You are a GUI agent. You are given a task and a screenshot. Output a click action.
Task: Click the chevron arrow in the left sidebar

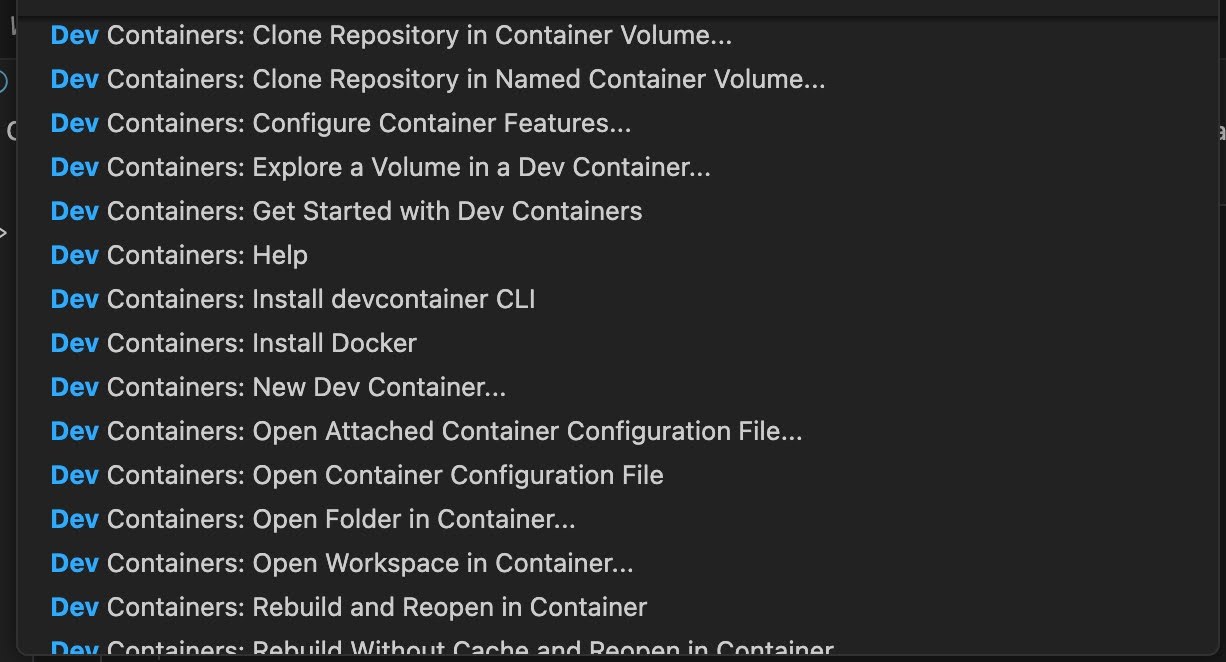(5, 232)
